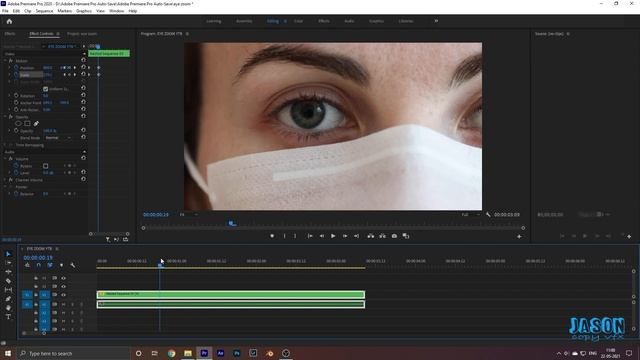Step forward one frame
This screenshot has height=360, width=640.
345,236
